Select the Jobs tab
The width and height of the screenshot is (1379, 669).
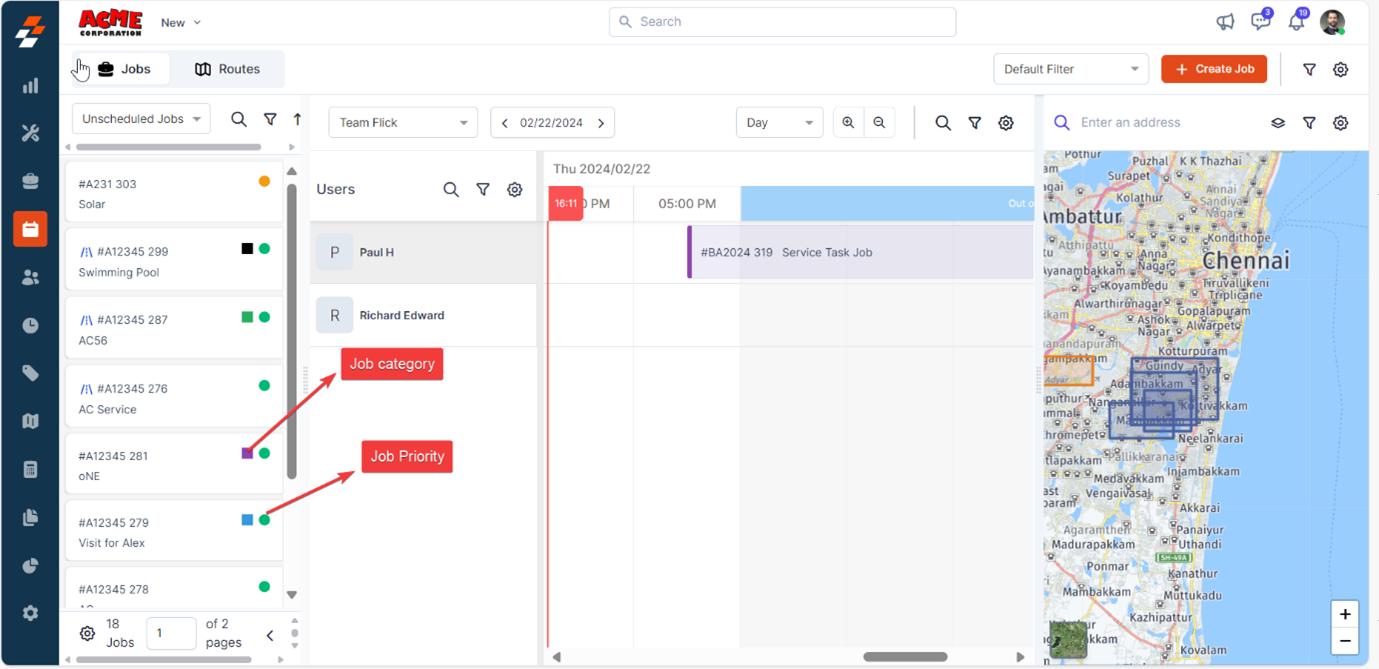click(124, 69)
